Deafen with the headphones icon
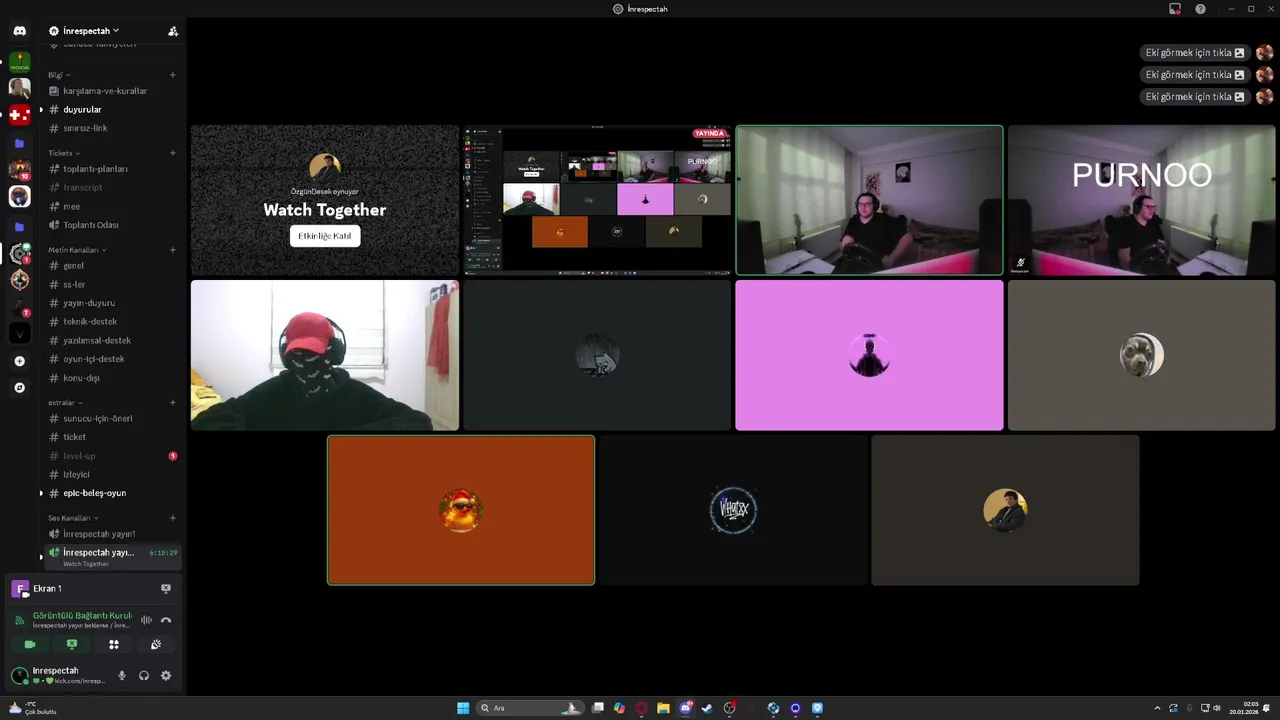 point(144,676)
